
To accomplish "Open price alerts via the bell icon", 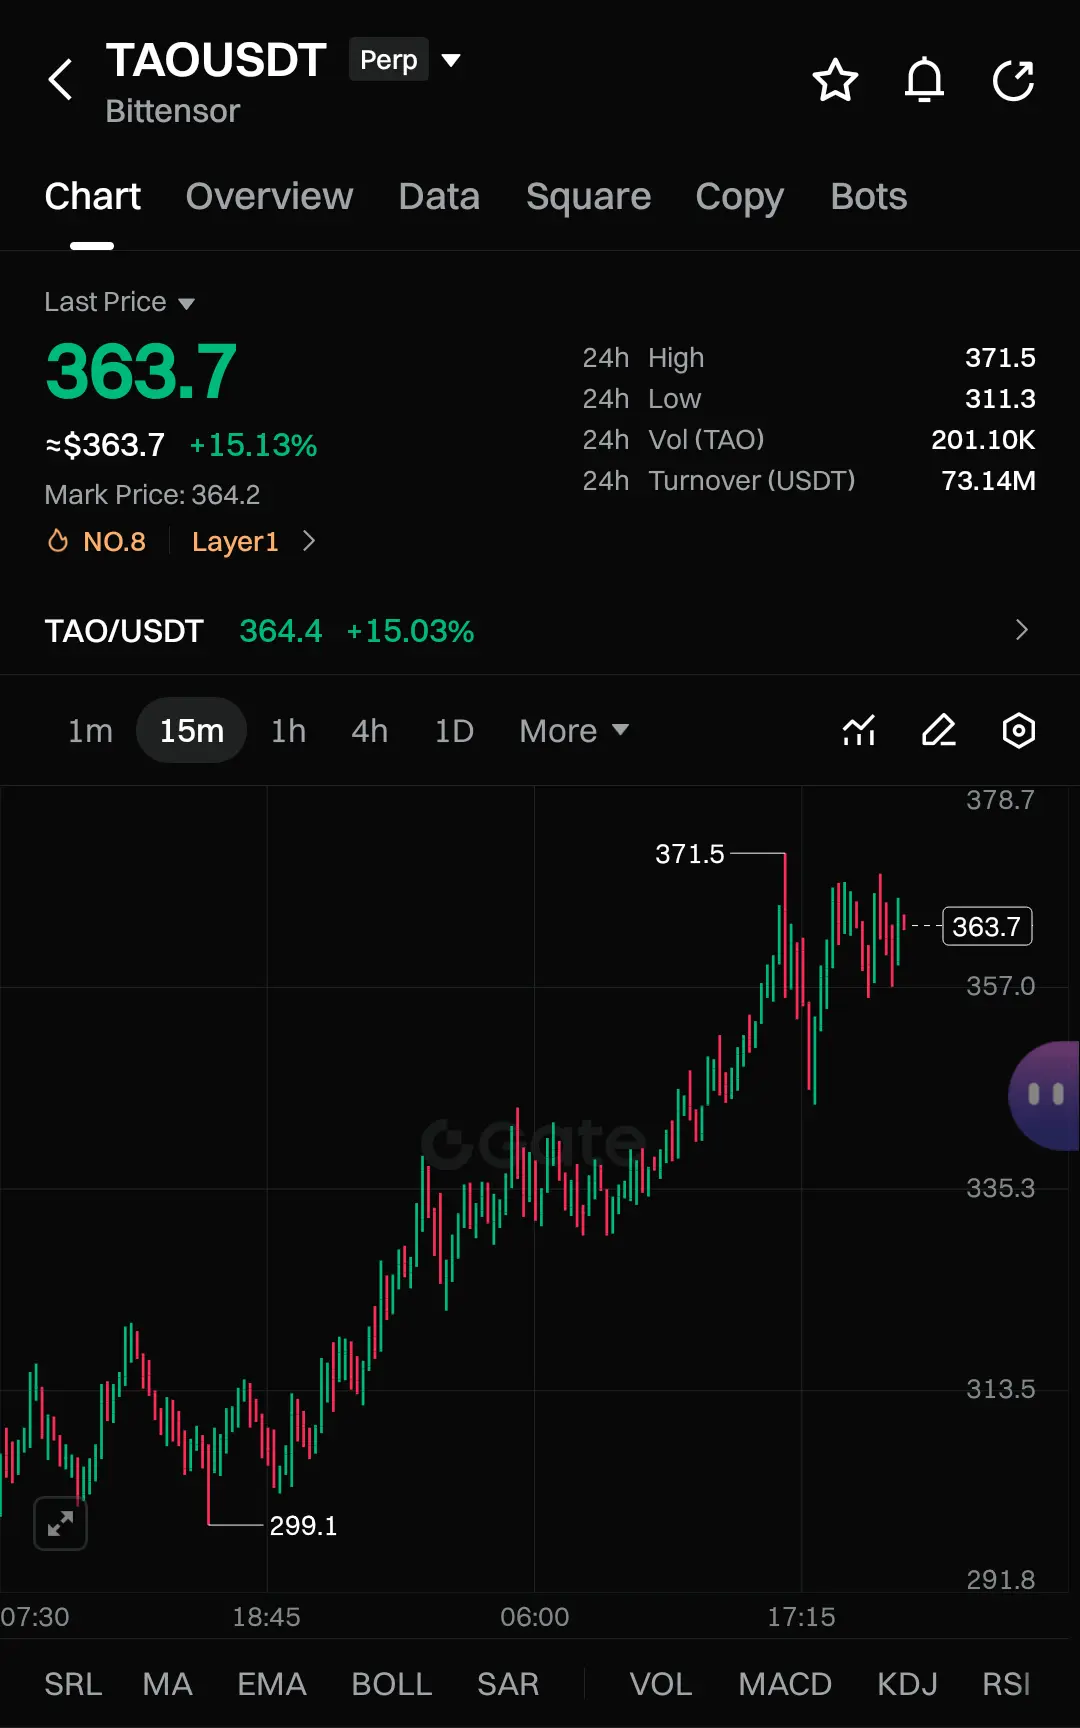I will 924,80.
